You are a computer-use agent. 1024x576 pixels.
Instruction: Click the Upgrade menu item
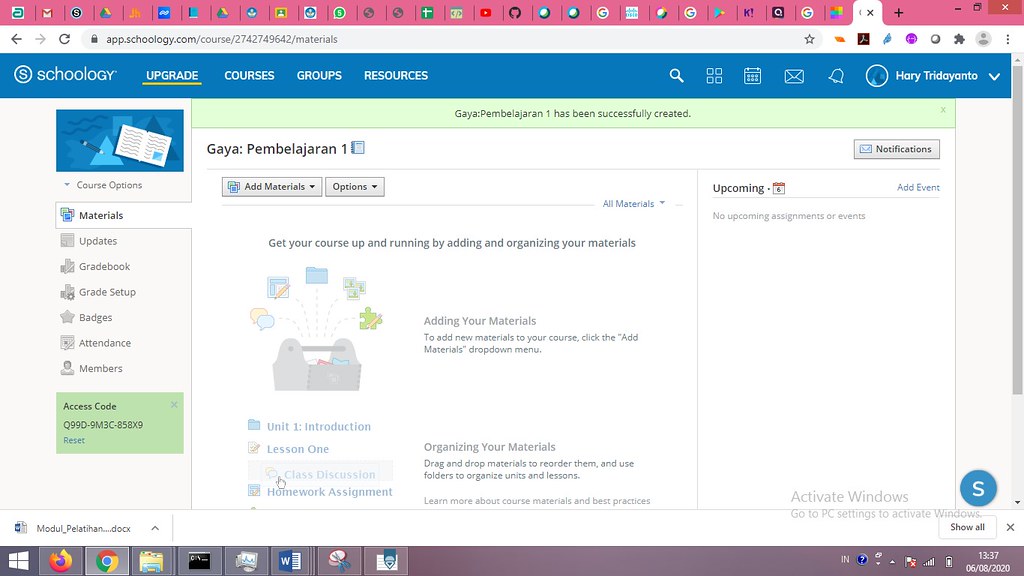click(172, 76)
